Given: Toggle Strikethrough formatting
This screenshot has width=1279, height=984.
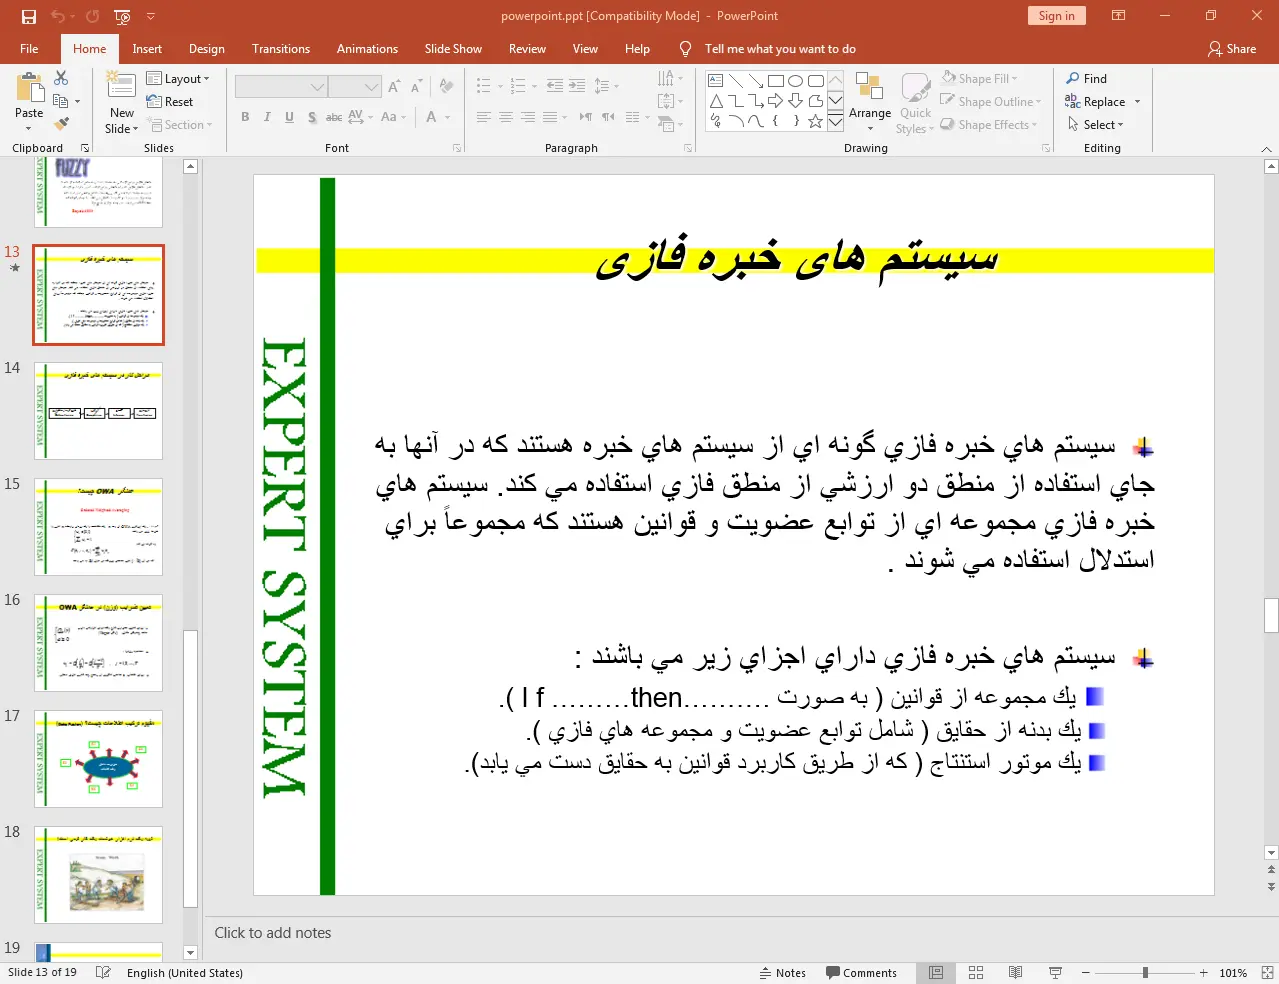Looking at the screenshot, I should tap(334, 117).
